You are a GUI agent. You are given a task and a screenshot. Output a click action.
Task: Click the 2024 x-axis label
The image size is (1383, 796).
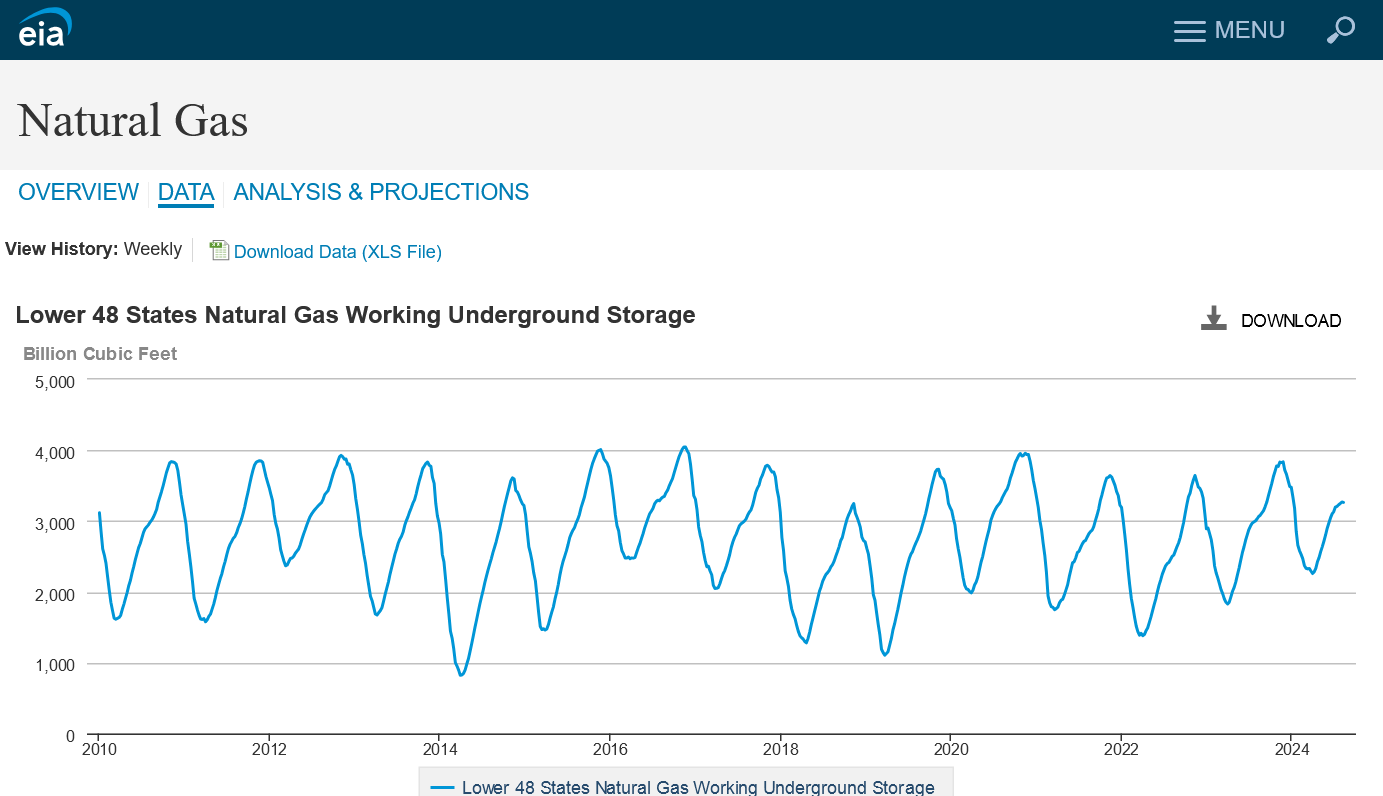pos(1292,749)
